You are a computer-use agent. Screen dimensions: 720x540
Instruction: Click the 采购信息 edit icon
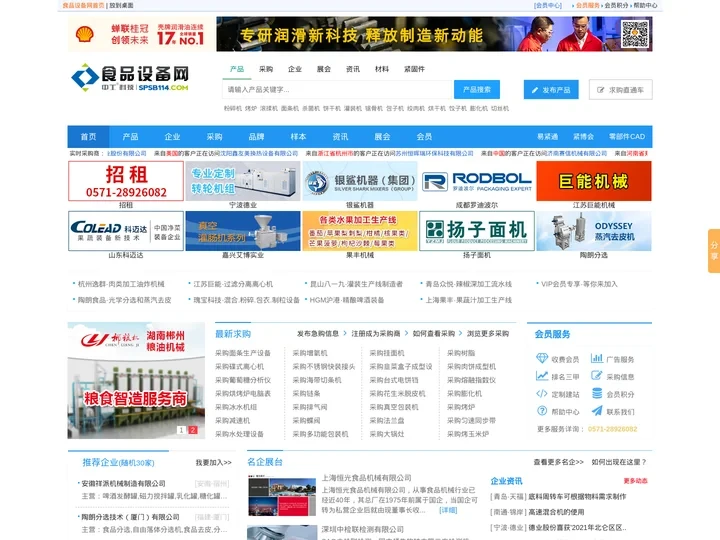pos(596,376)
